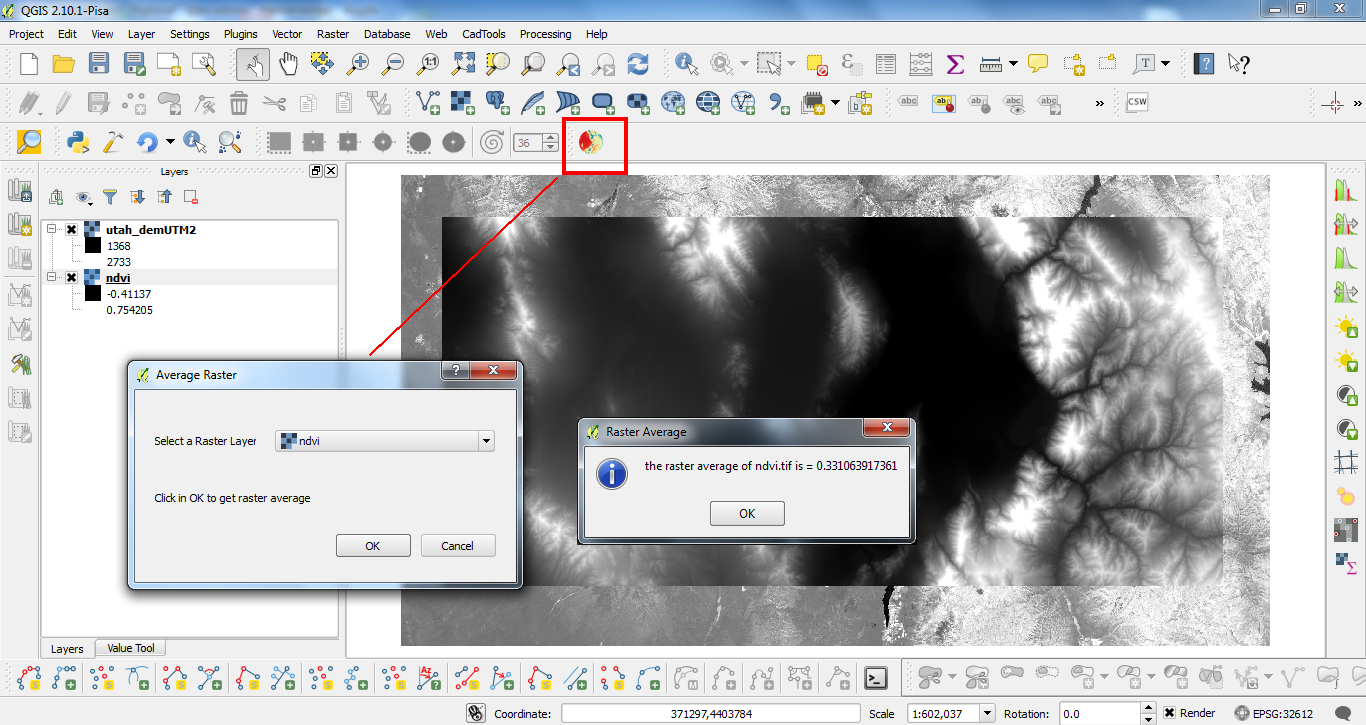This screenshot has width=1366, height=725.
Task: Open the undo history dropdown arrow
Action: [x=170, y=142]
